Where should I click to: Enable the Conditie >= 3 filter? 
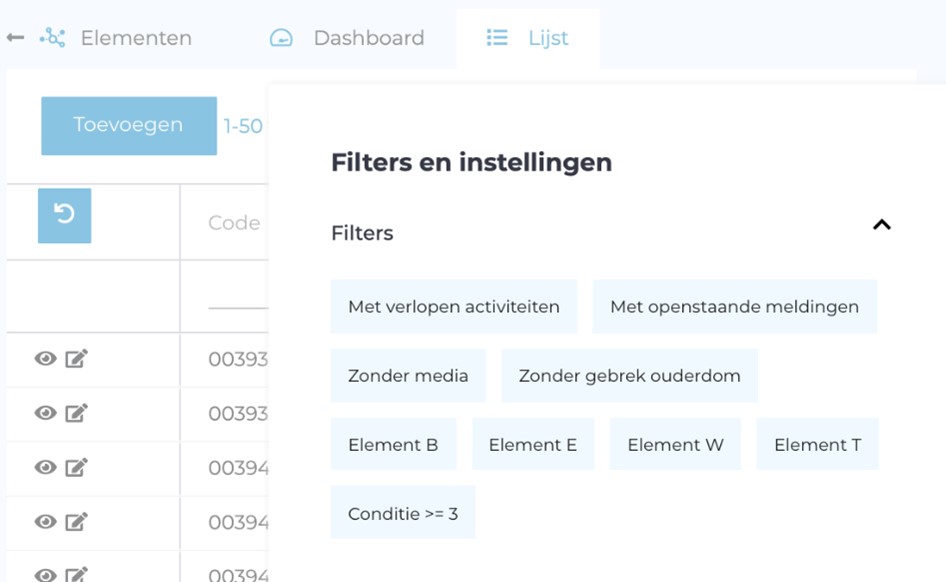pyautogui.click(x=403, y=513)
